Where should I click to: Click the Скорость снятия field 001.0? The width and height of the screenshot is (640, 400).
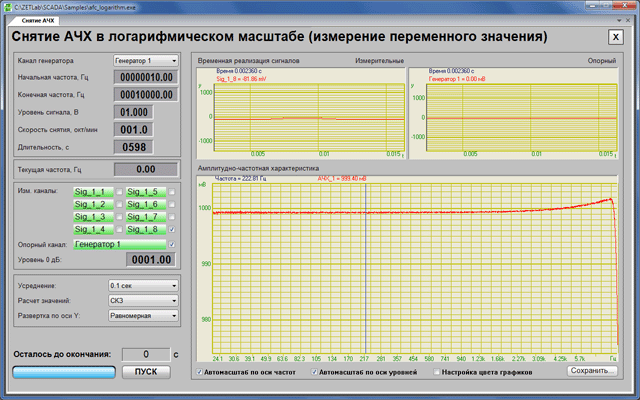(133, 130)
